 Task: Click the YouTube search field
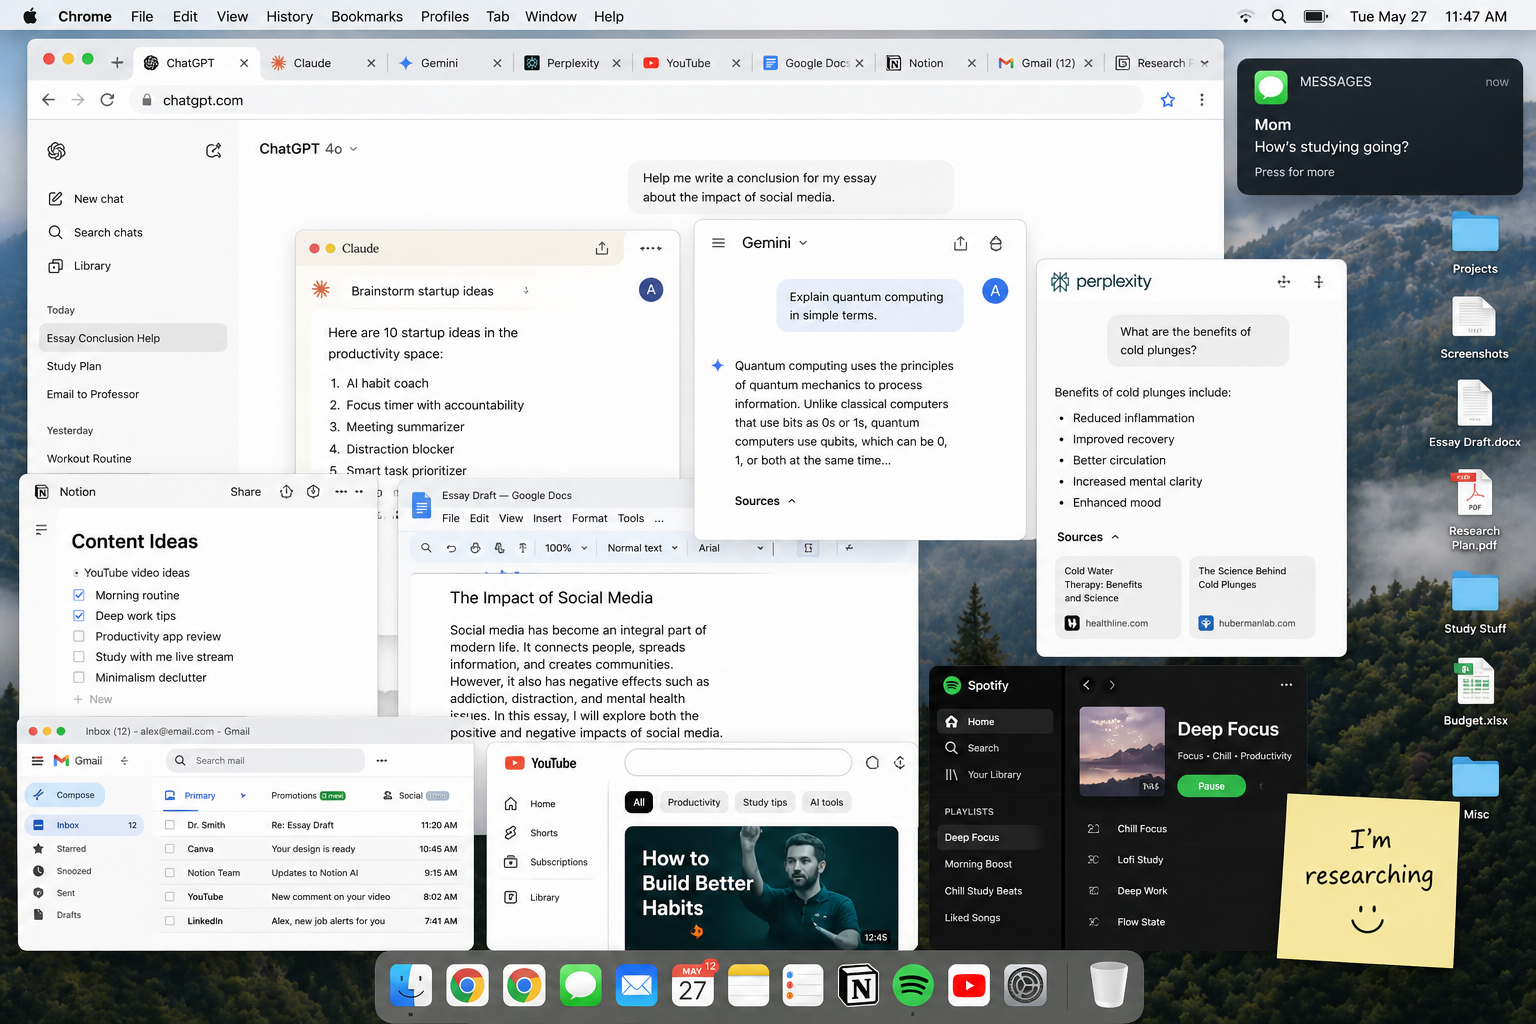coord(738,763)
